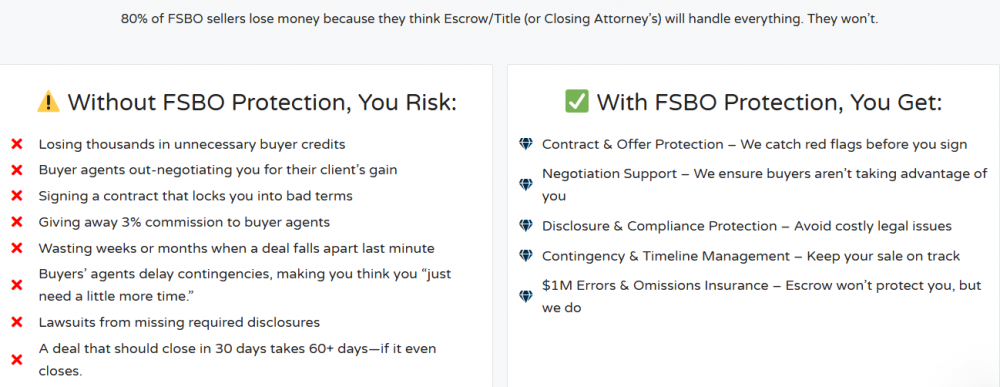Click the 'With FSBO Protection, You Get:' heading

click(769, 102)
